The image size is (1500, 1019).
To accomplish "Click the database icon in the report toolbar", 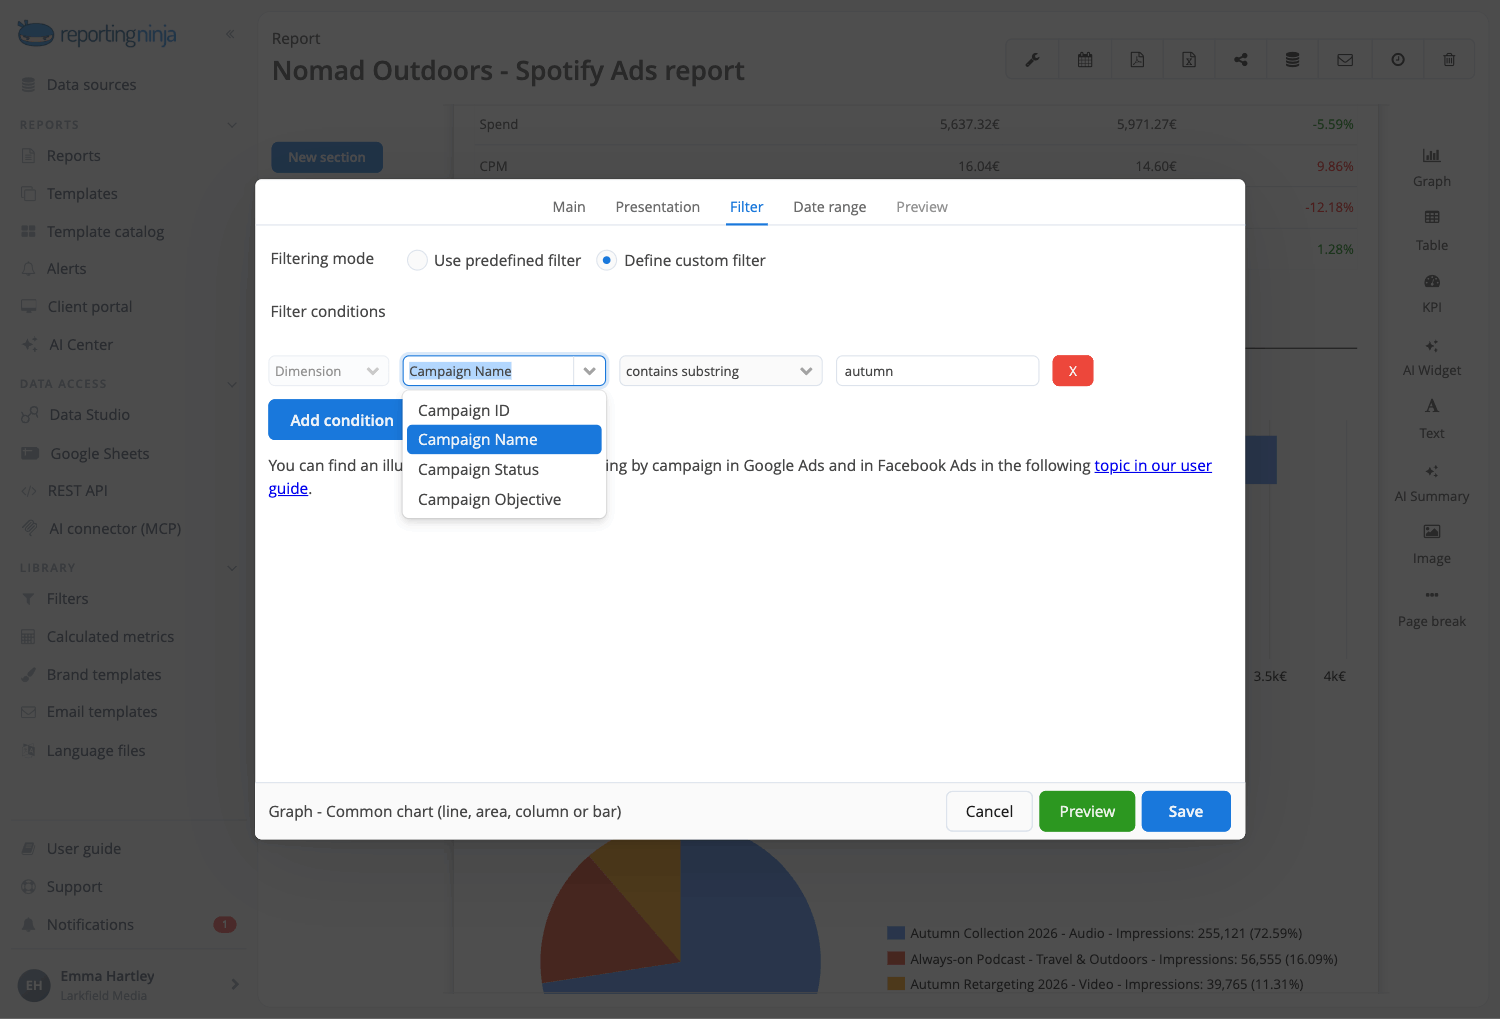I will 1293,60.
